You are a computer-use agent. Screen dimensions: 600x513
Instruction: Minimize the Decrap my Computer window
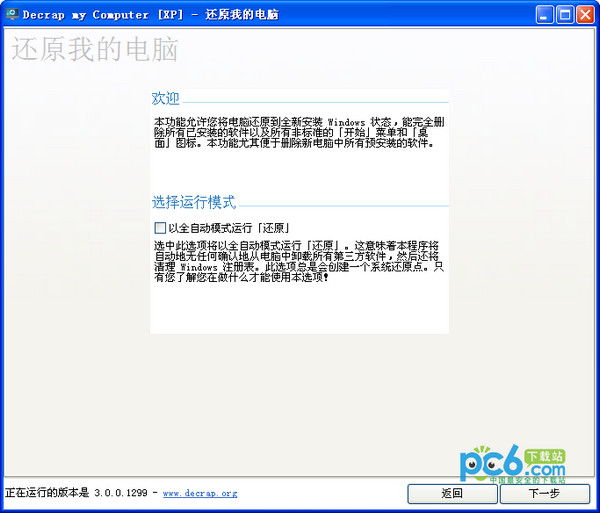pyautogui.click(x=544, y=15)
